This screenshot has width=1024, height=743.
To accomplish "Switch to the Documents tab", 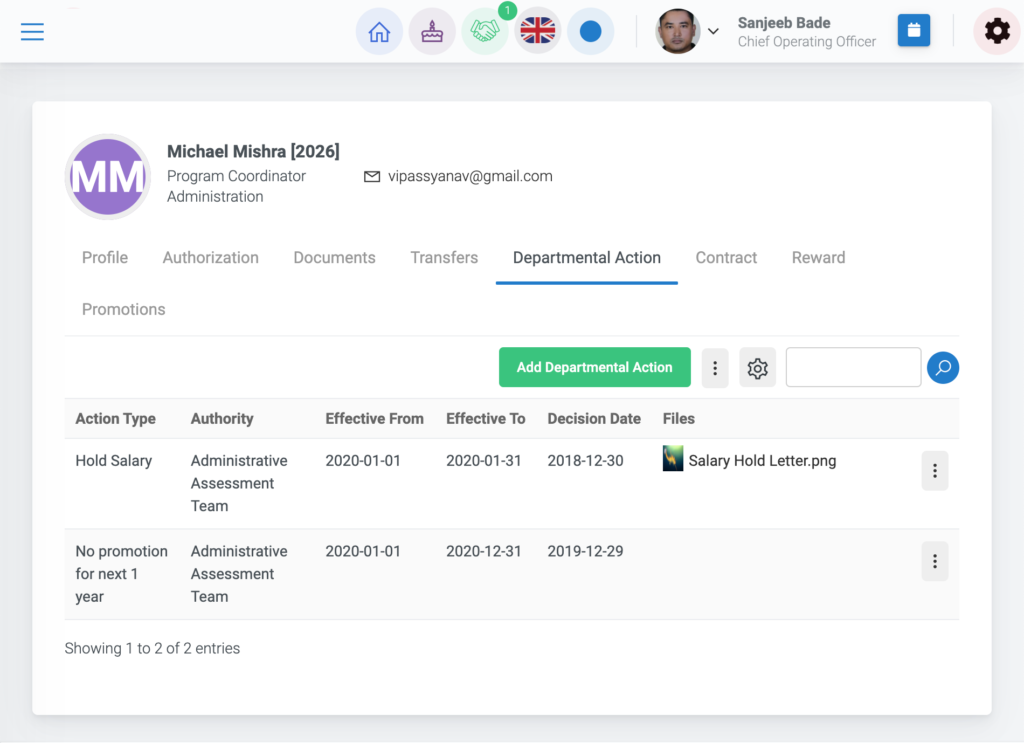I will point(334,258).
